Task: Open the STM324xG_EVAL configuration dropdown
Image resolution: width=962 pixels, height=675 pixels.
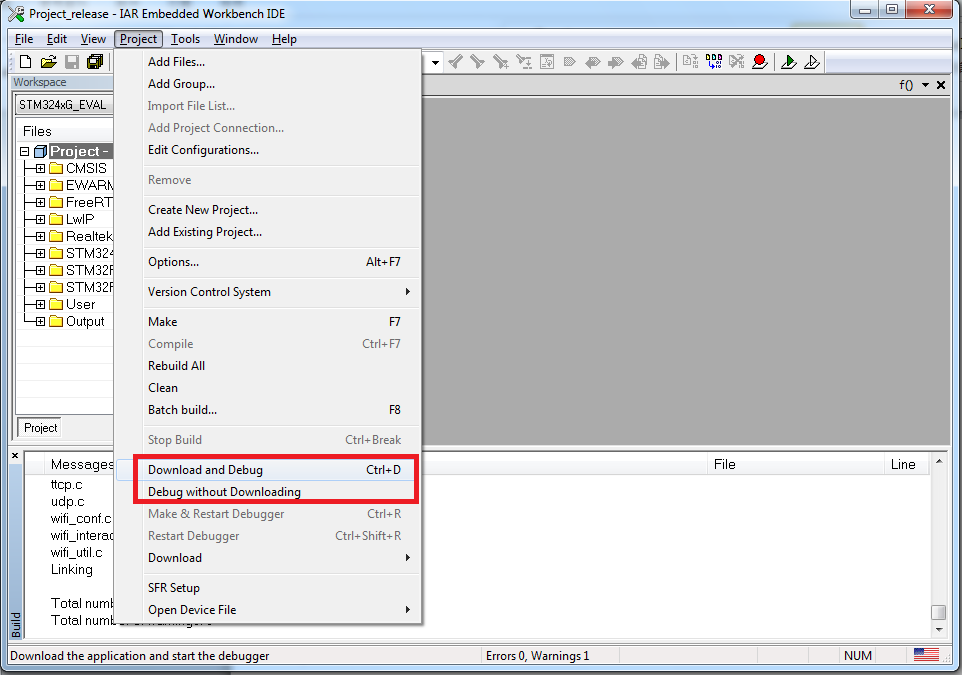Action: [x=64, y=104]
